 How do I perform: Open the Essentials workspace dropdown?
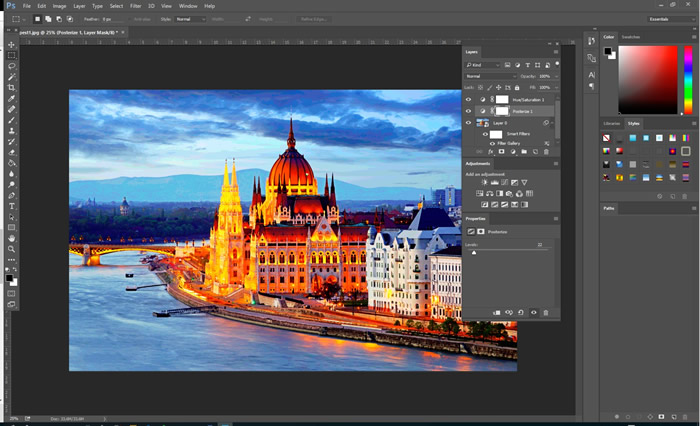pyautogui.click(x=671, y=19)
